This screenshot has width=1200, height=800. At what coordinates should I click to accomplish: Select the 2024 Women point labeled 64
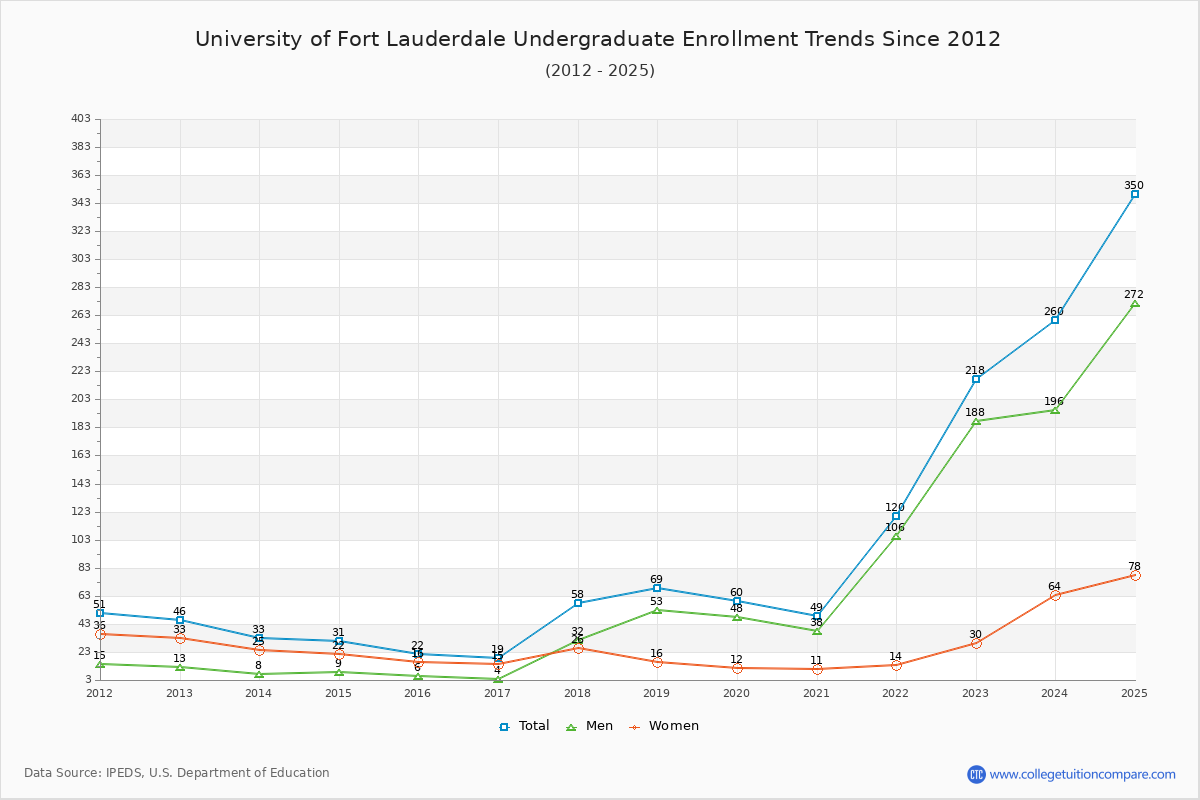[1055, 595]
